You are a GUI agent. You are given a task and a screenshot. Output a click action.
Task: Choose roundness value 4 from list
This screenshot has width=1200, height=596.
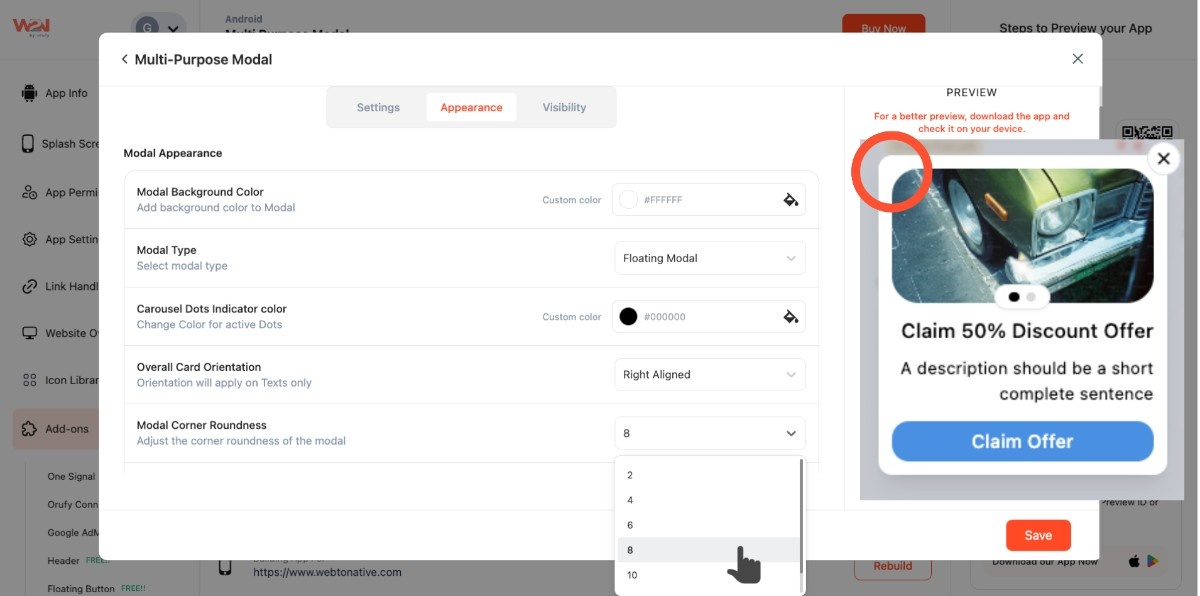pyautogui.click(x=631, y=500)
